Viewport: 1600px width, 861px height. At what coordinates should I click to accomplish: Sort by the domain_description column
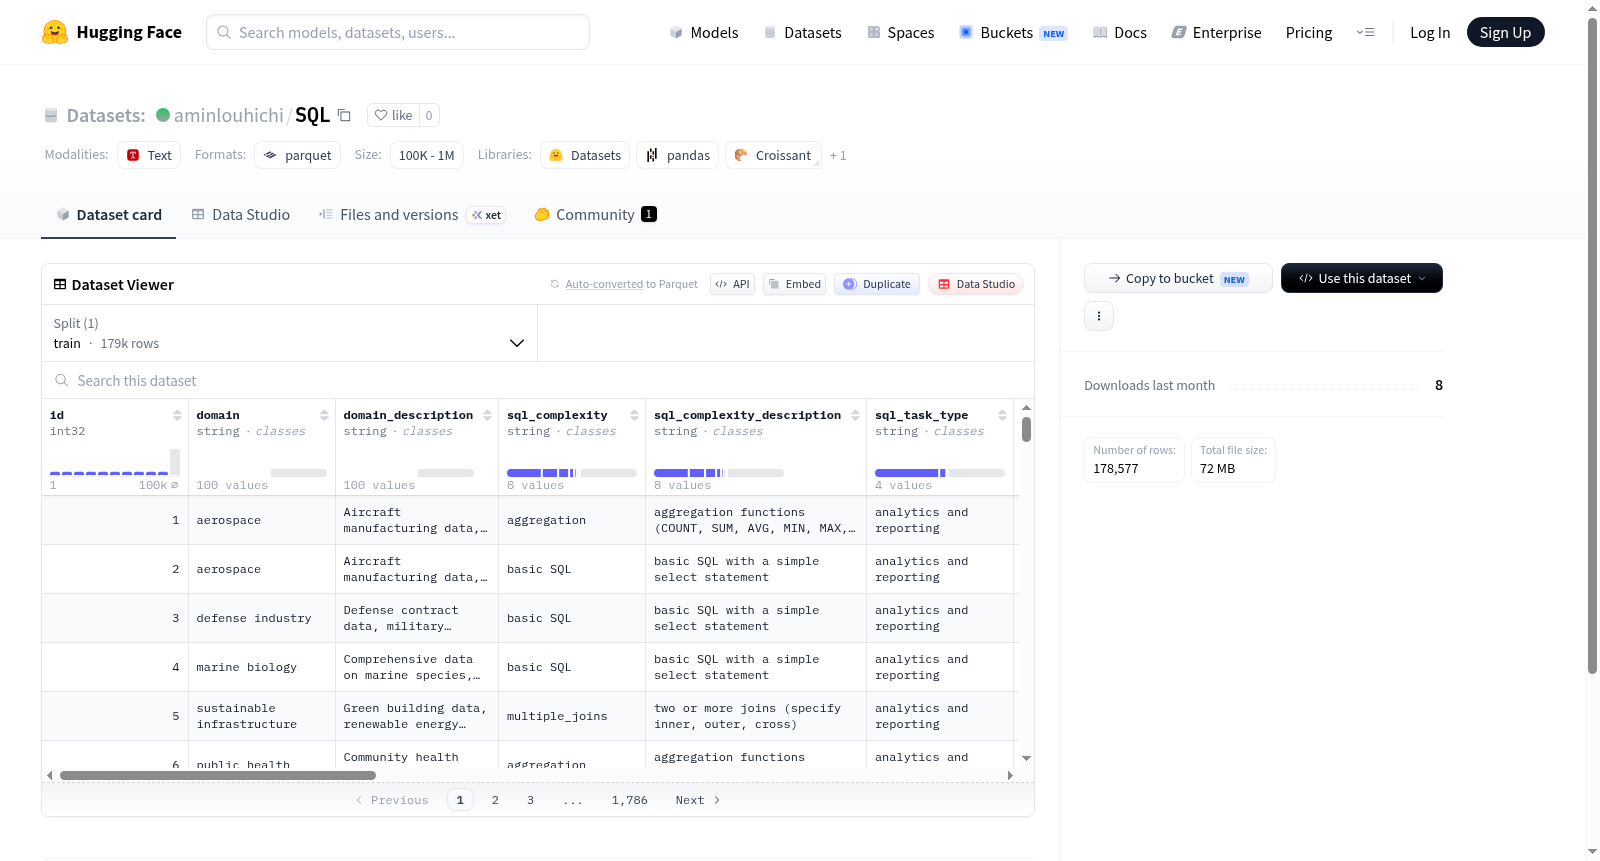487,415
